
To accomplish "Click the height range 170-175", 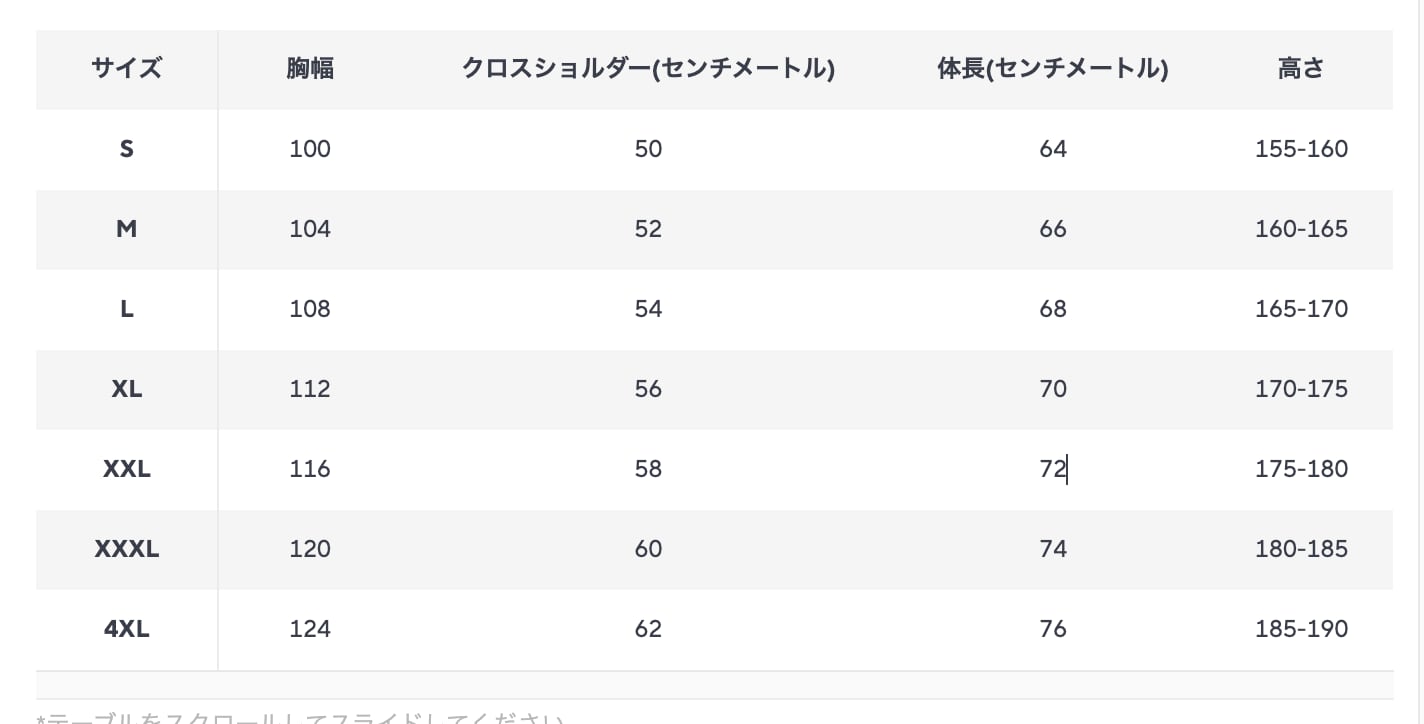I will [1301, 389].
